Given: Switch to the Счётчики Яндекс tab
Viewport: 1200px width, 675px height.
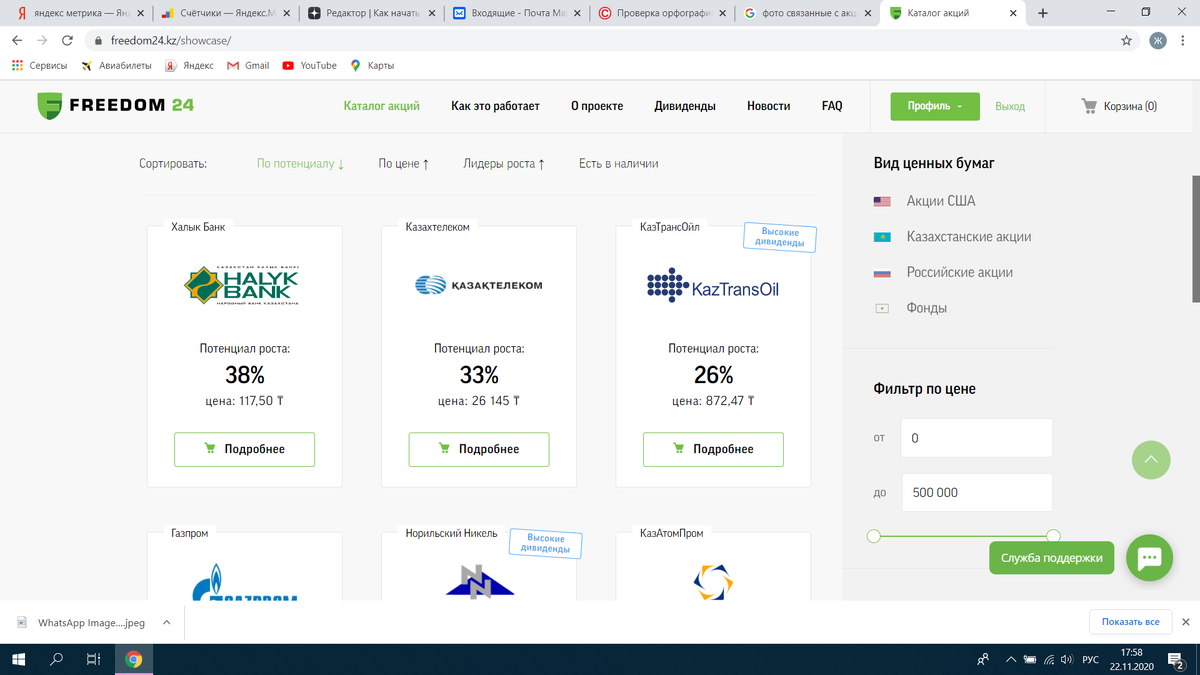Looking at the screenshot, I should [225, 14].
